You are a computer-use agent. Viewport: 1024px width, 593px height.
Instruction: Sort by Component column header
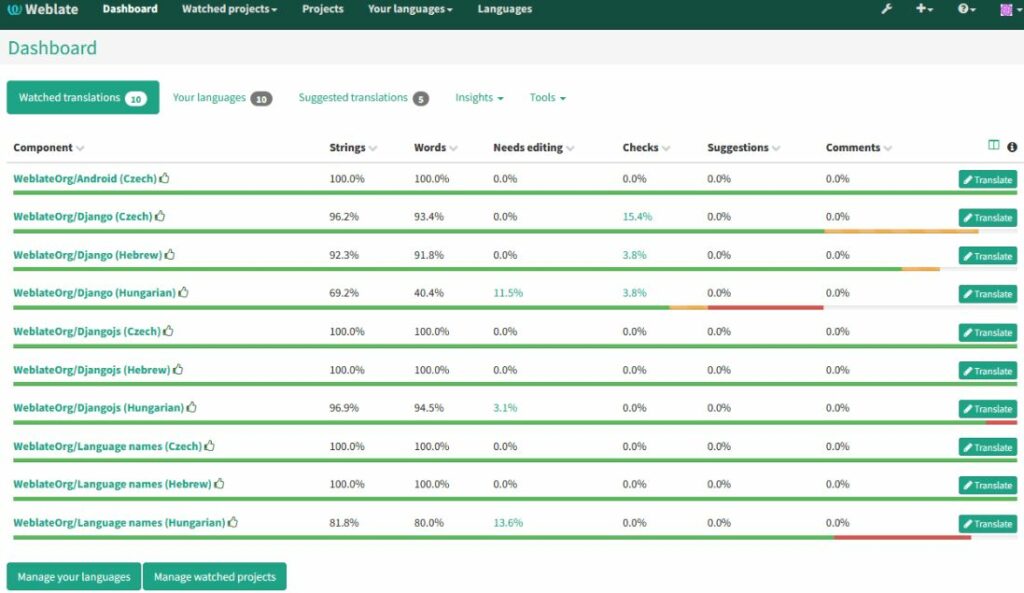(x=48, y=148)
